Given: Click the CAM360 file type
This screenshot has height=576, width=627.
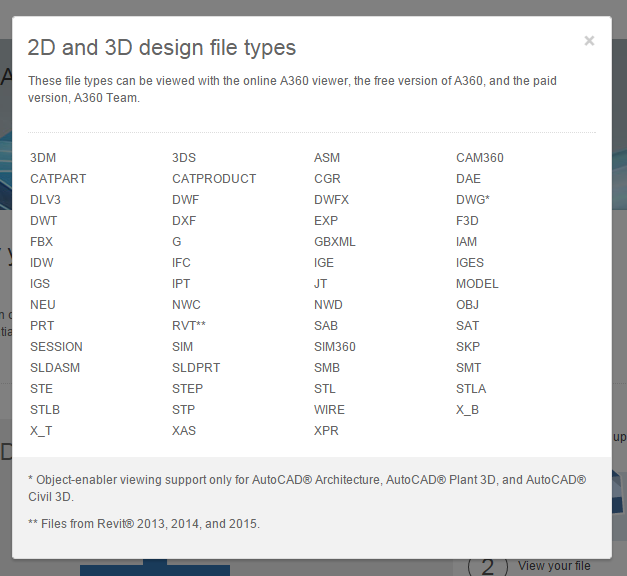Looking at the screenshot, I should 480,158.
